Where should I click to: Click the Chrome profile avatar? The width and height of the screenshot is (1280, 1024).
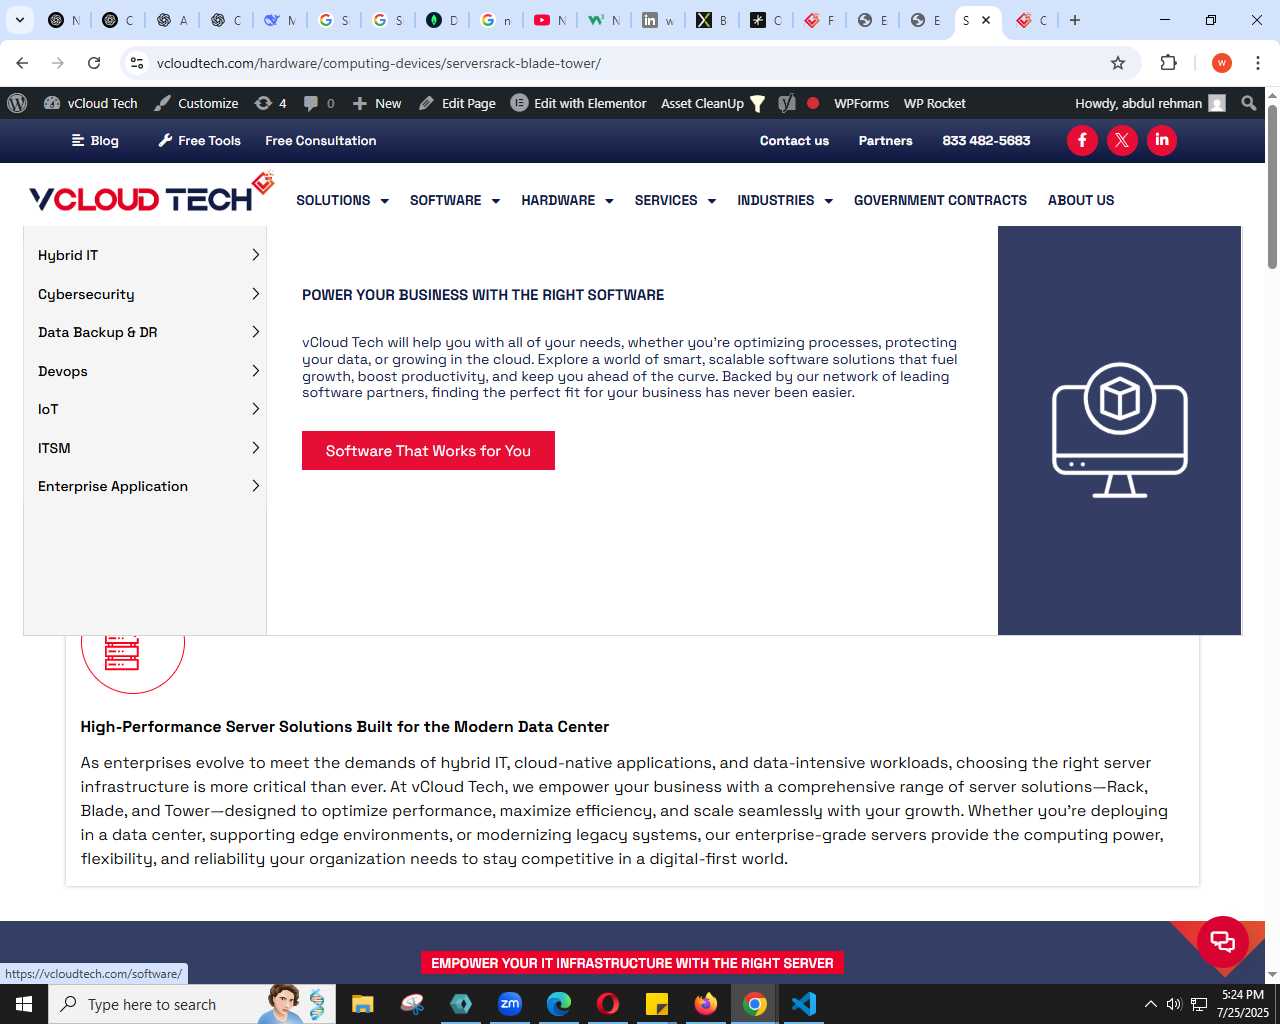pos(1221,63)
